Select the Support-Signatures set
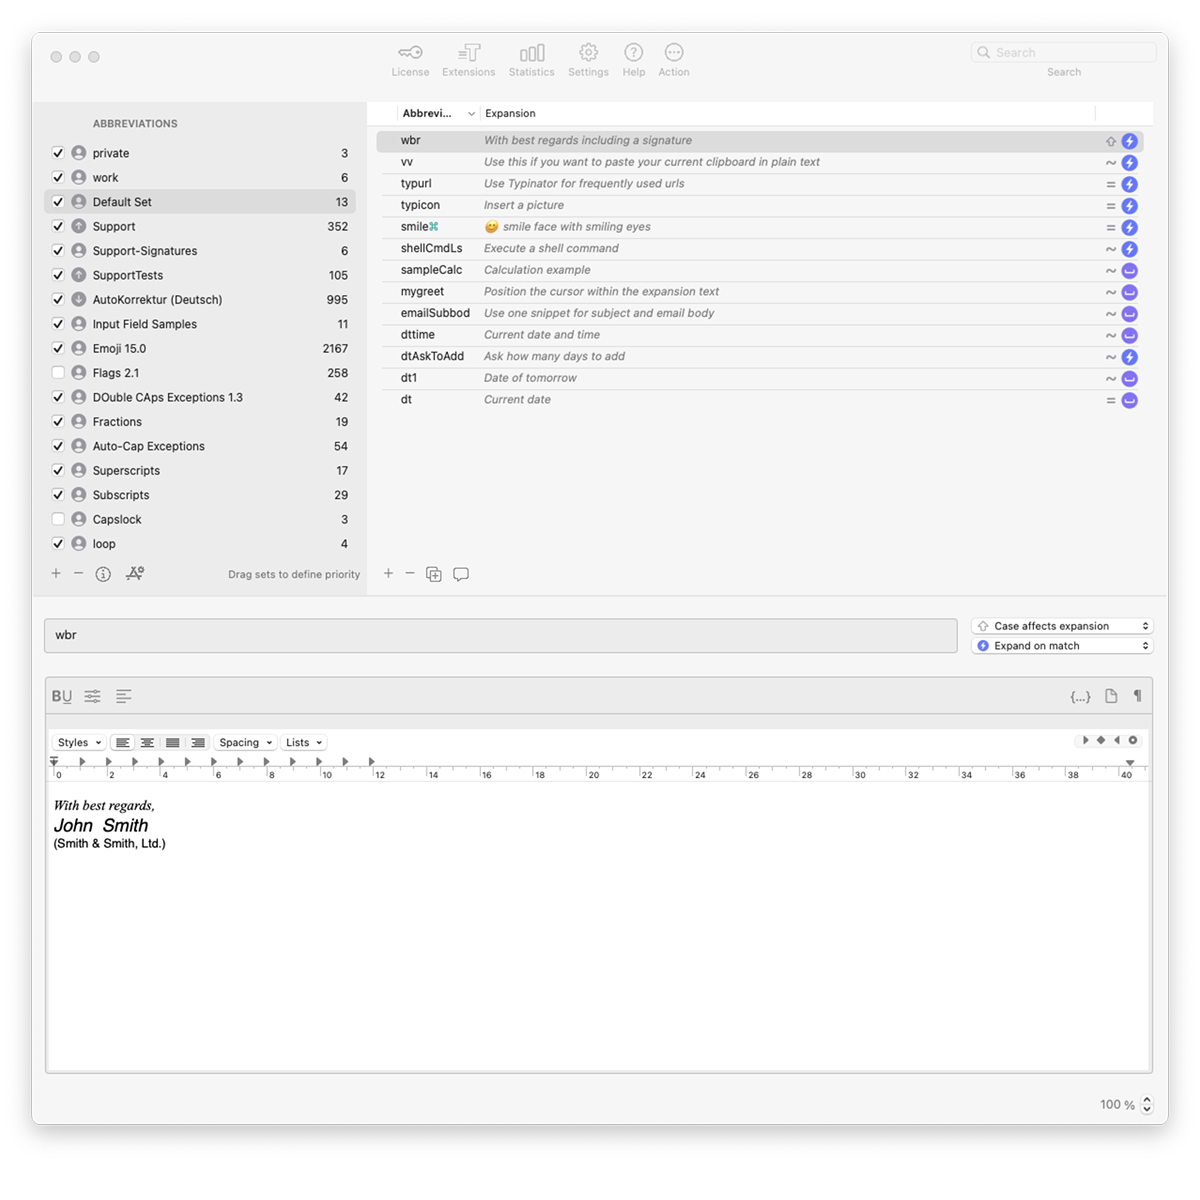 point(200,251)
